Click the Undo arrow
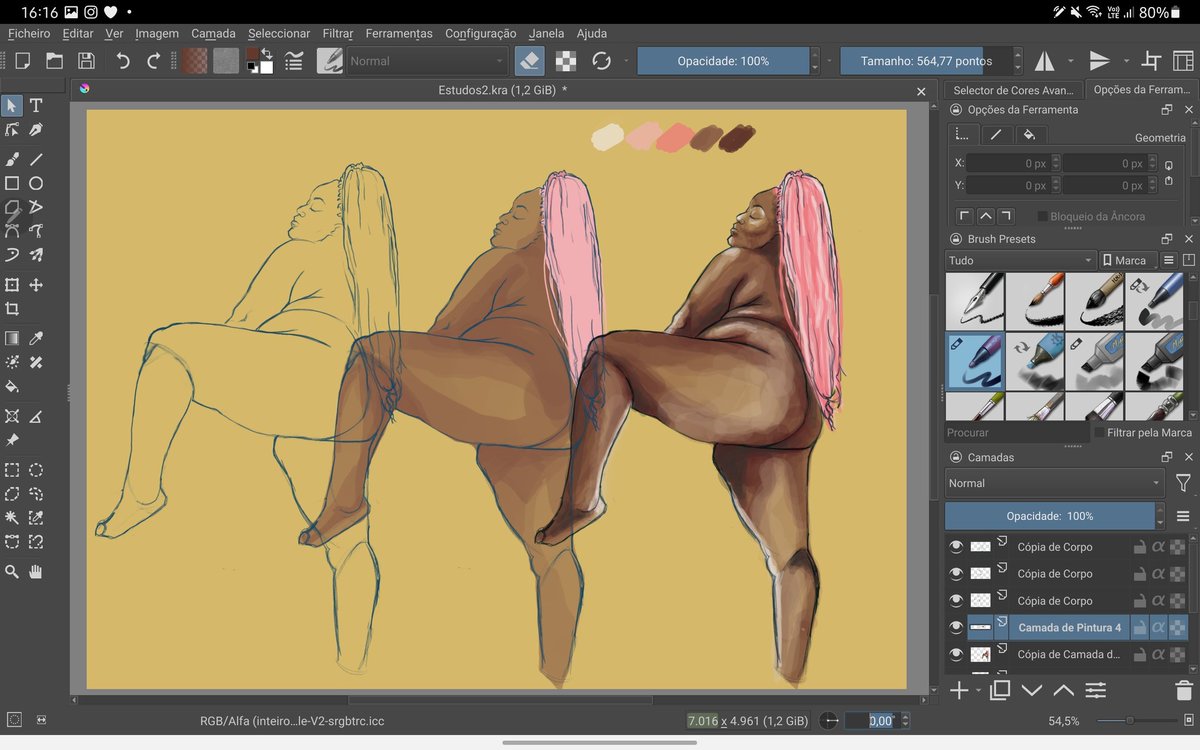The width and height of the screenshot is (1200, 750). coord(123,61)
